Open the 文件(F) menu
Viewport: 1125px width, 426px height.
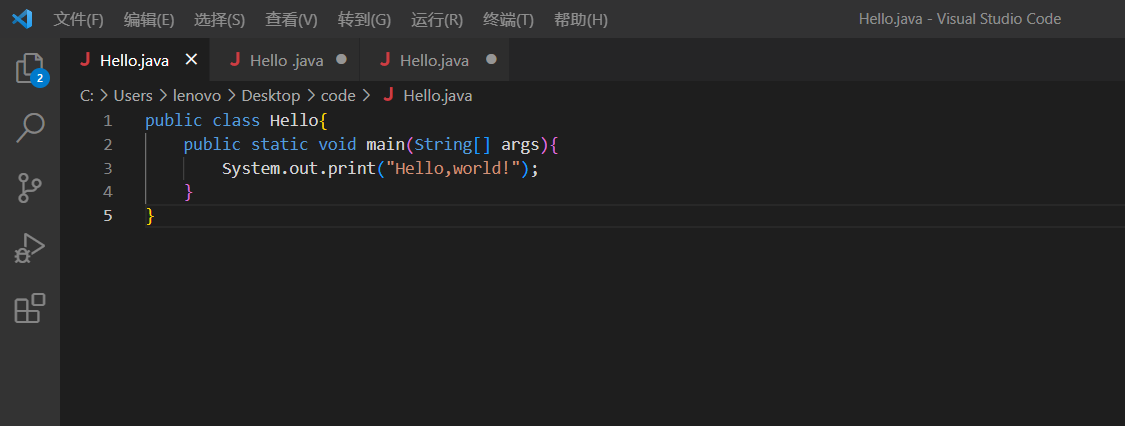click(78, 20)
